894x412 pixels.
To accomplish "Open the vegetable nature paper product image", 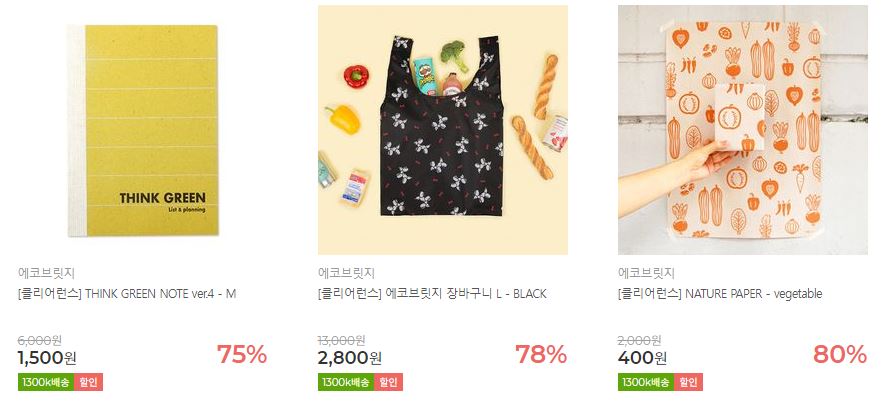I will coord(743,130).
